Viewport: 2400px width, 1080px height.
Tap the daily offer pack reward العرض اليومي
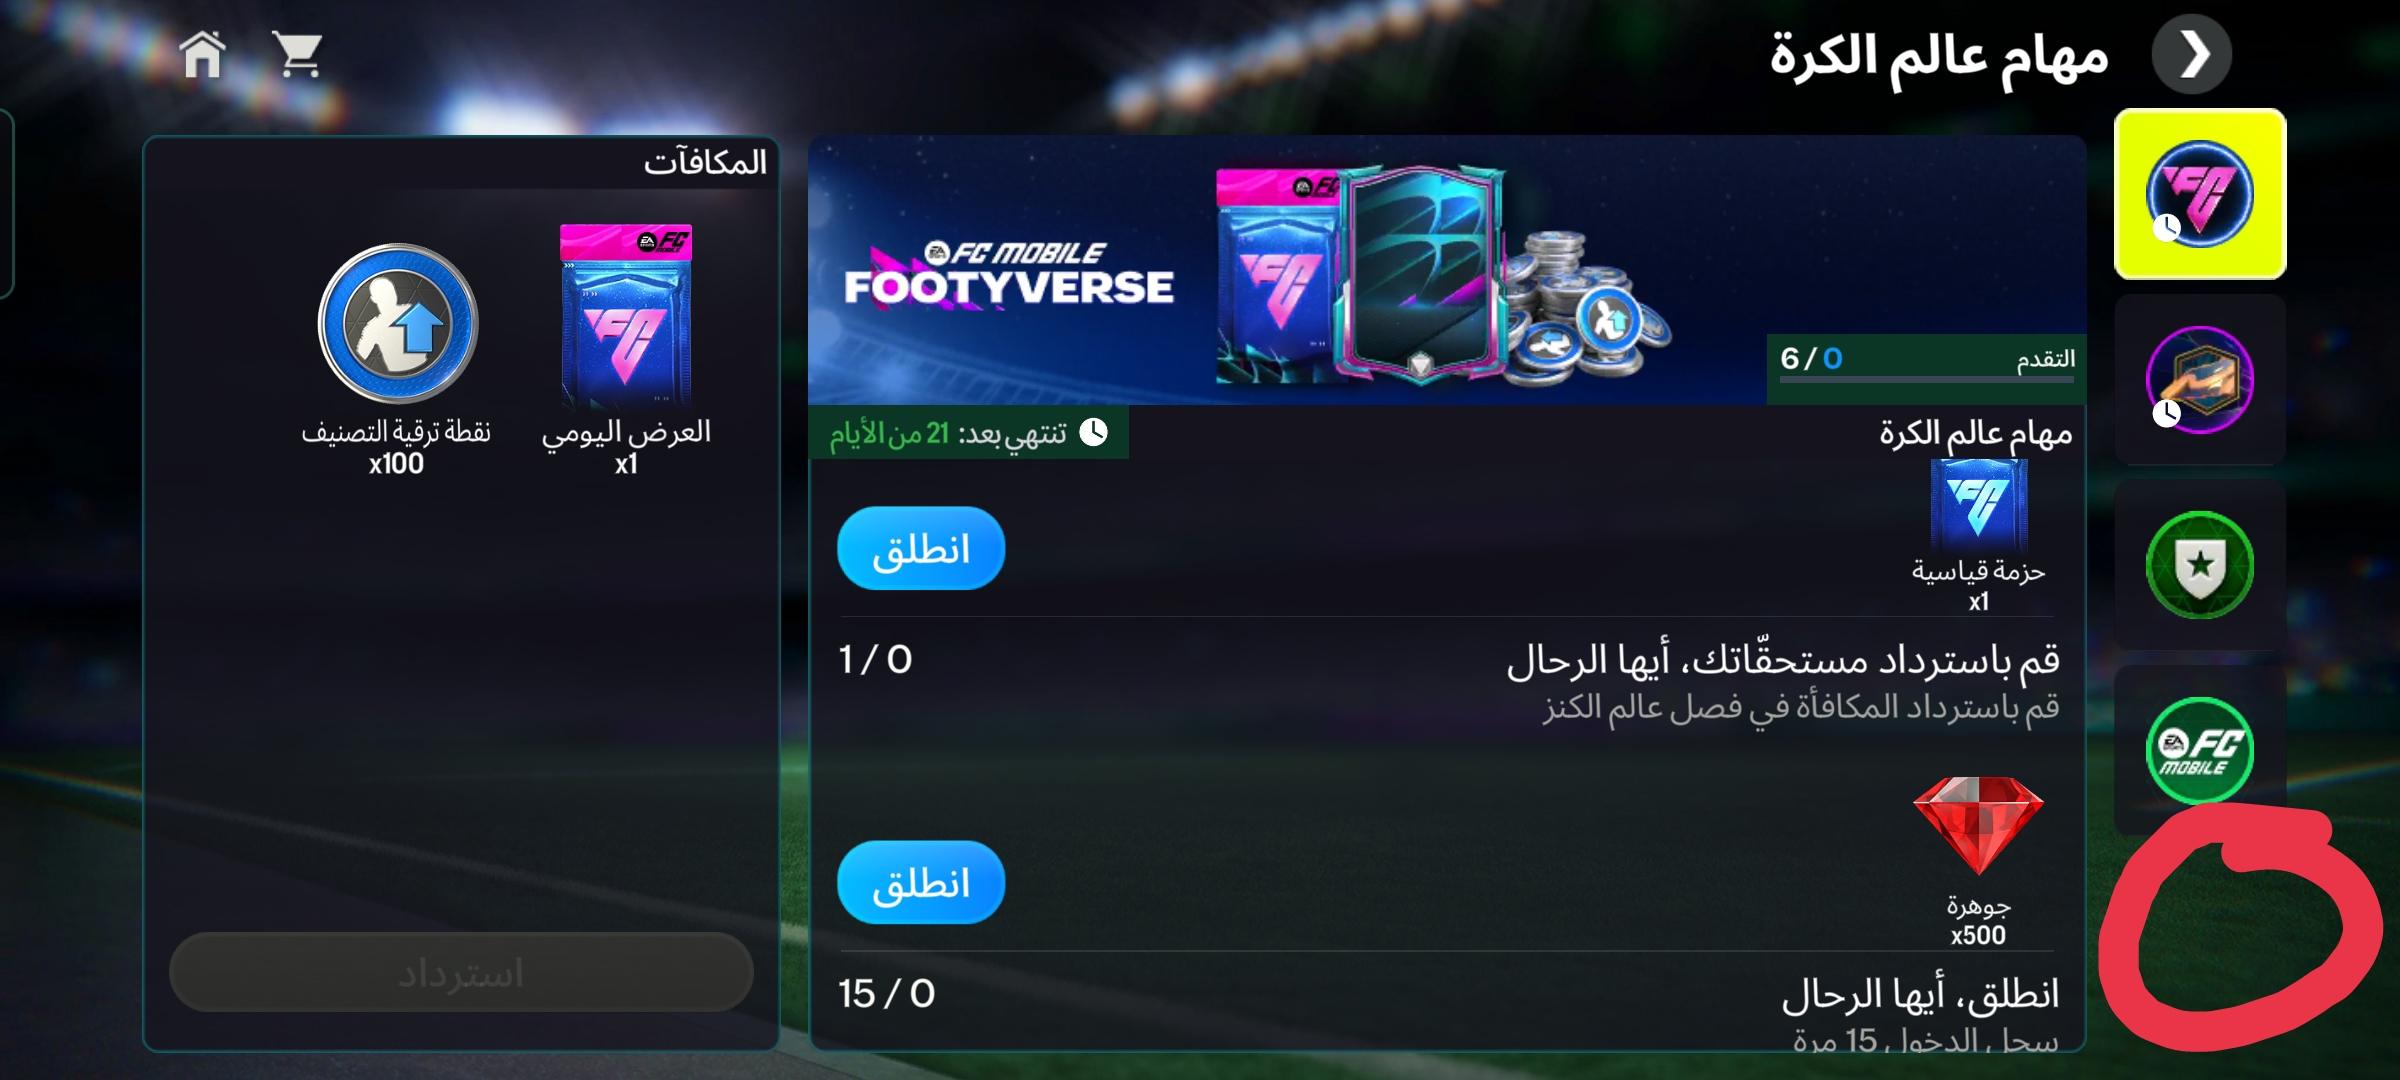click(x=626, y=316)
